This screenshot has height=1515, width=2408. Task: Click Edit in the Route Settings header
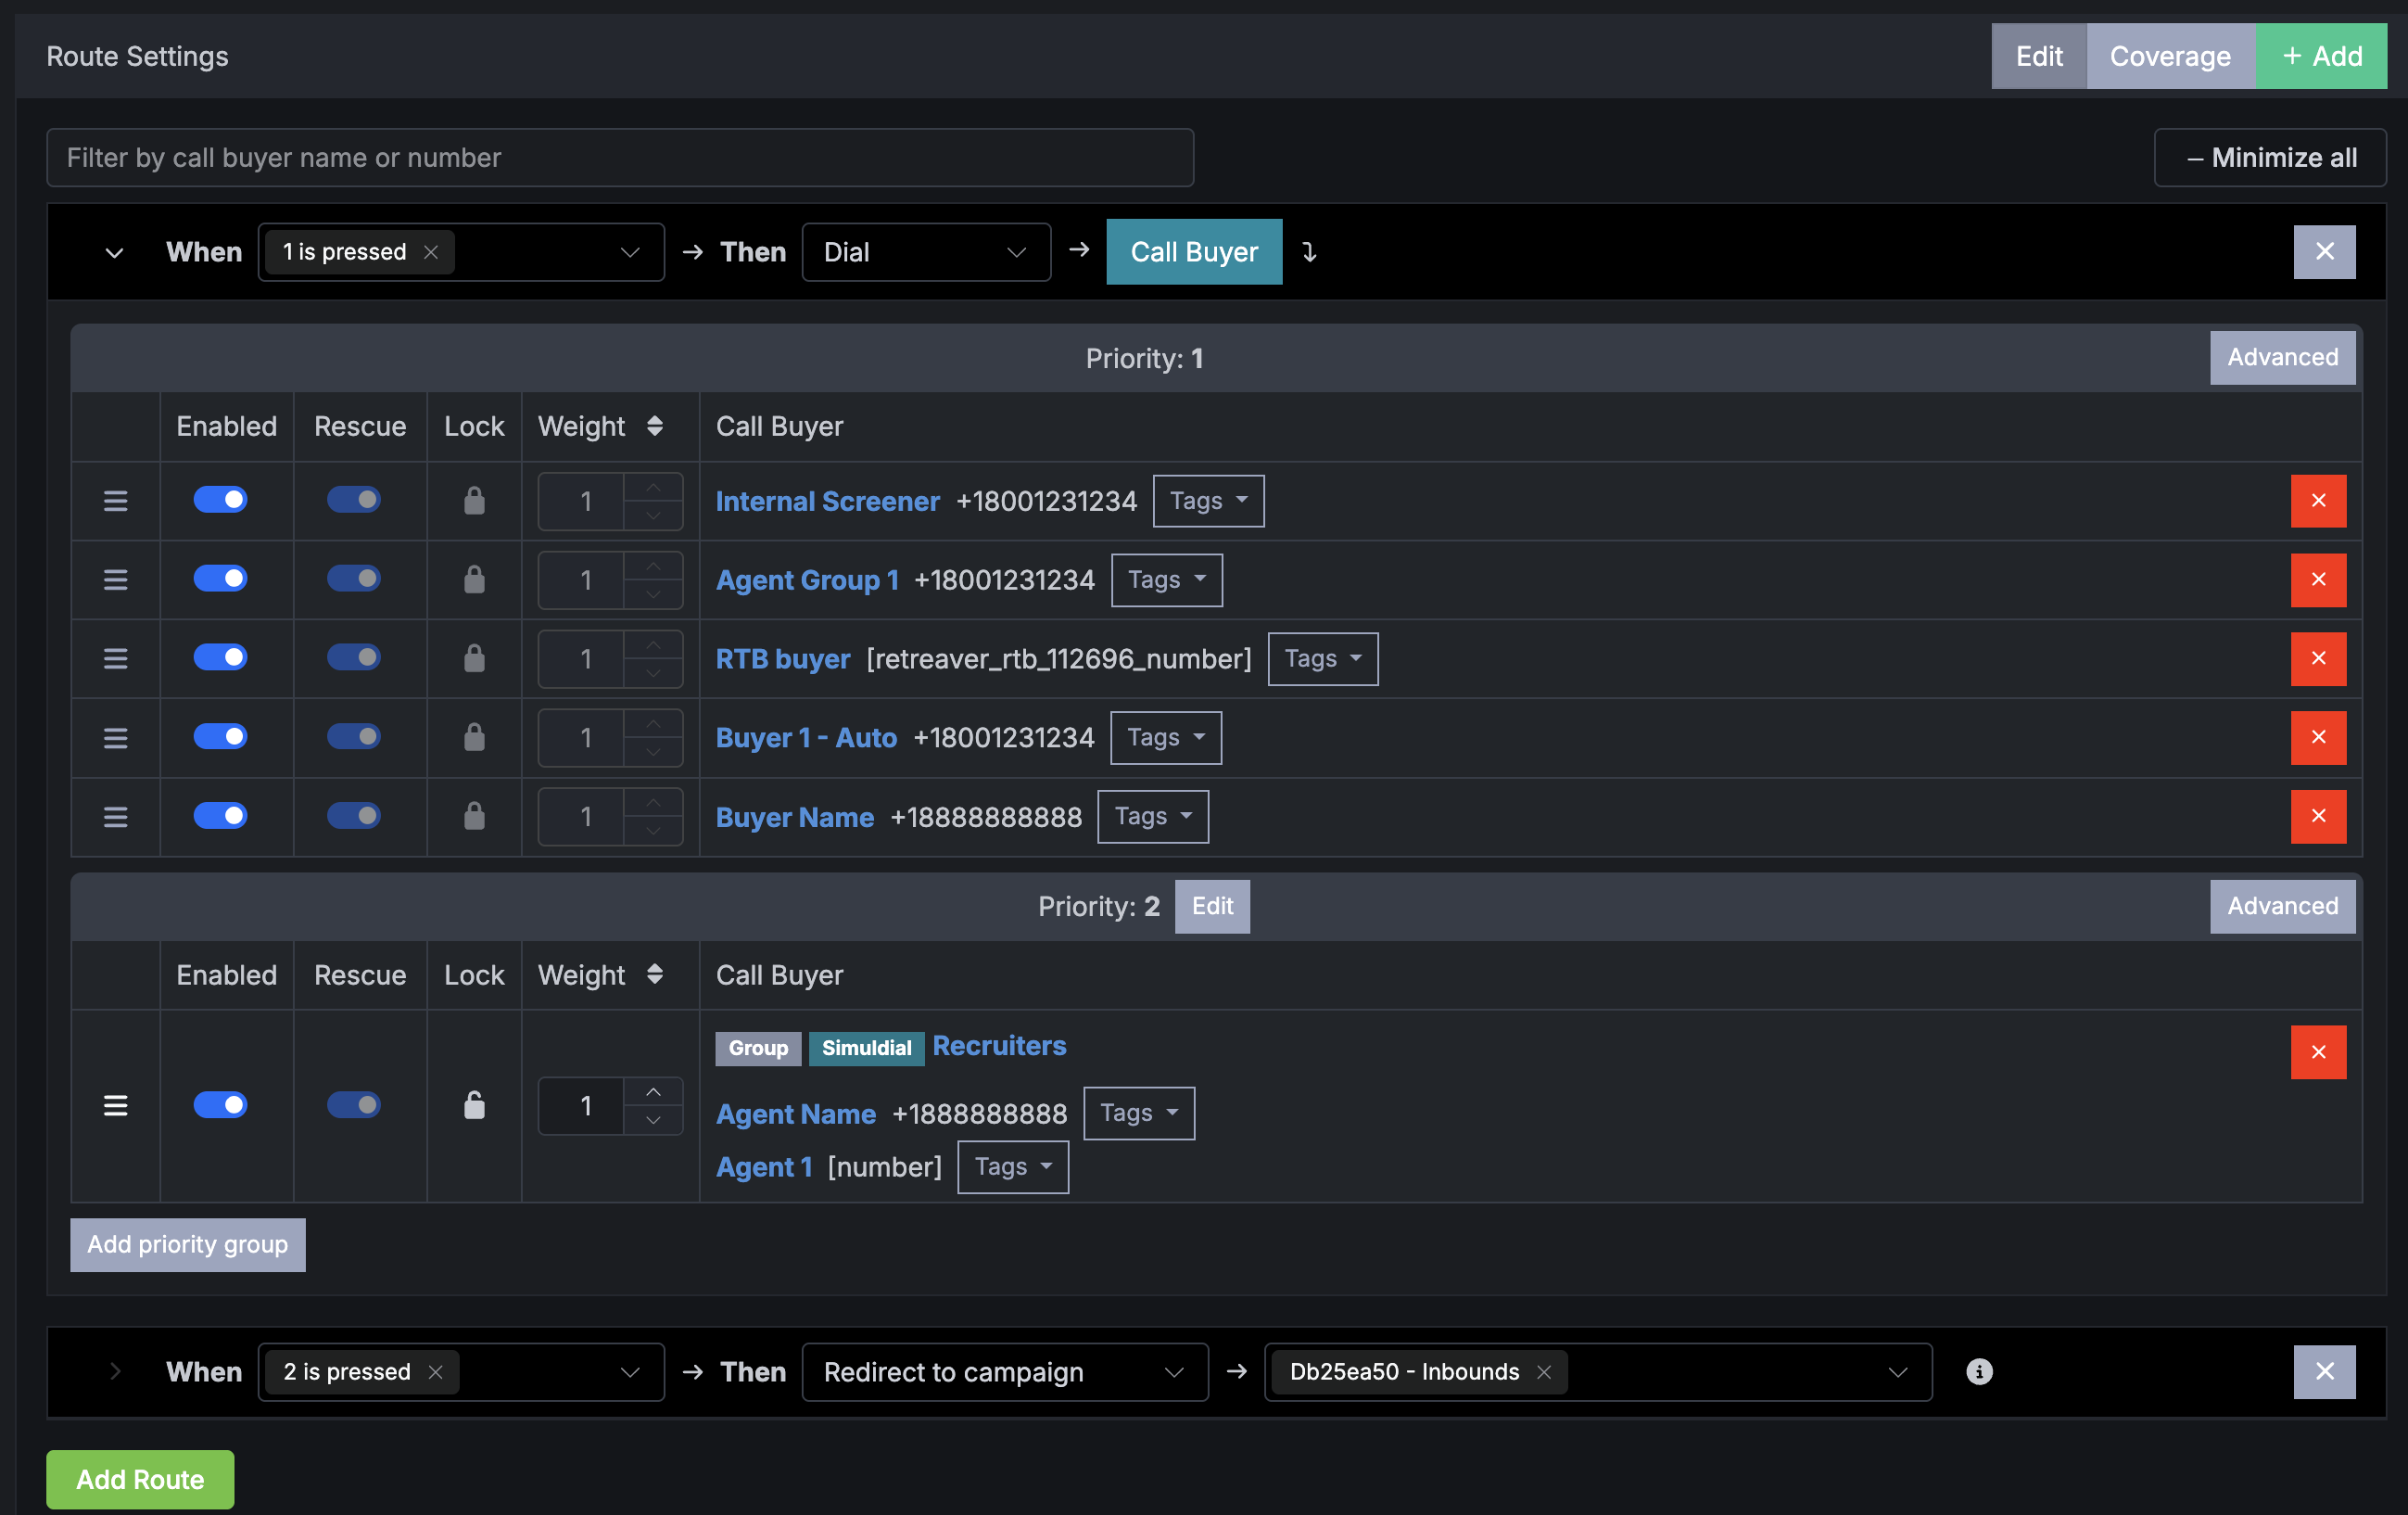[x=2038, y=56]
